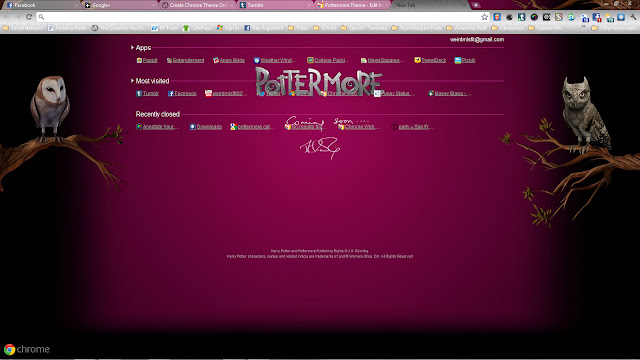Open the EF Tours bookmark
640x360 pixels.
tap(165, 28)
